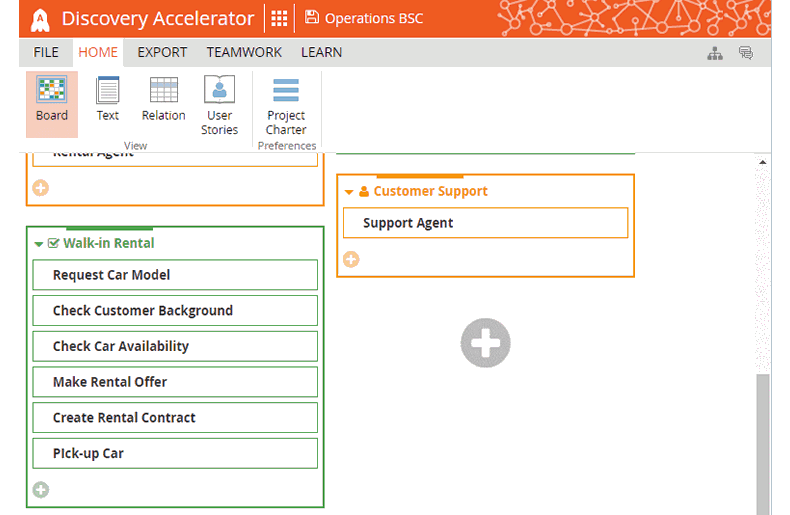Click the hierarchy diagram icon

(x=715, y=53)
